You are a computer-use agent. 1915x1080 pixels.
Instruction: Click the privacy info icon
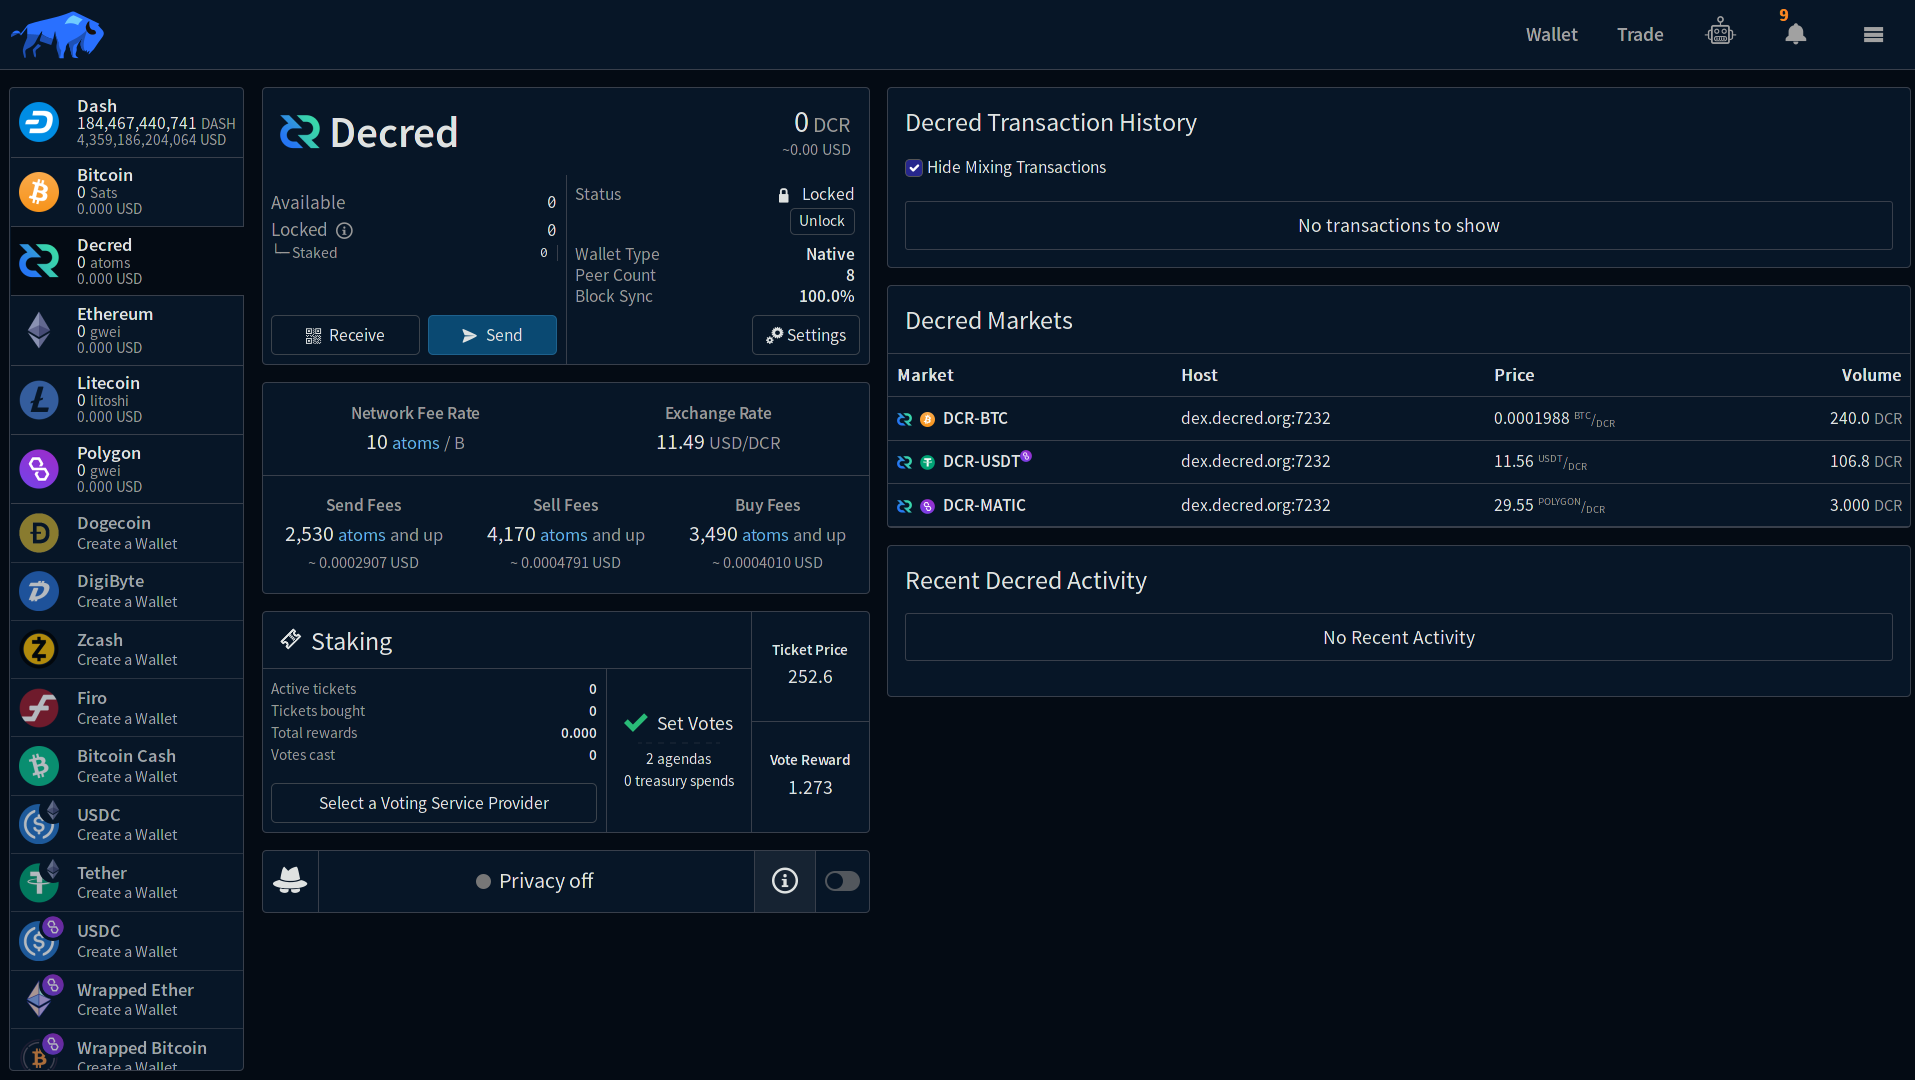click(x=785, y=881)
